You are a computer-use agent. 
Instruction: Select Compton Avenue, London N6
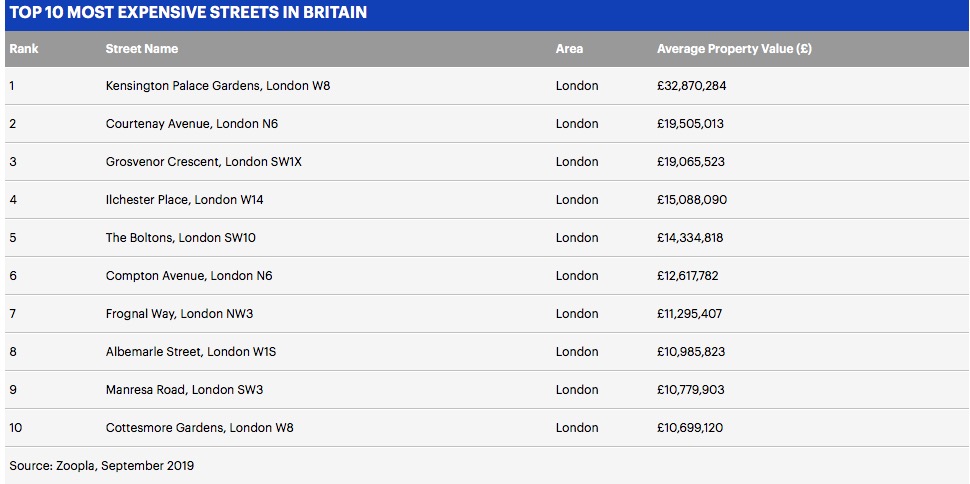tap(189, 275)
